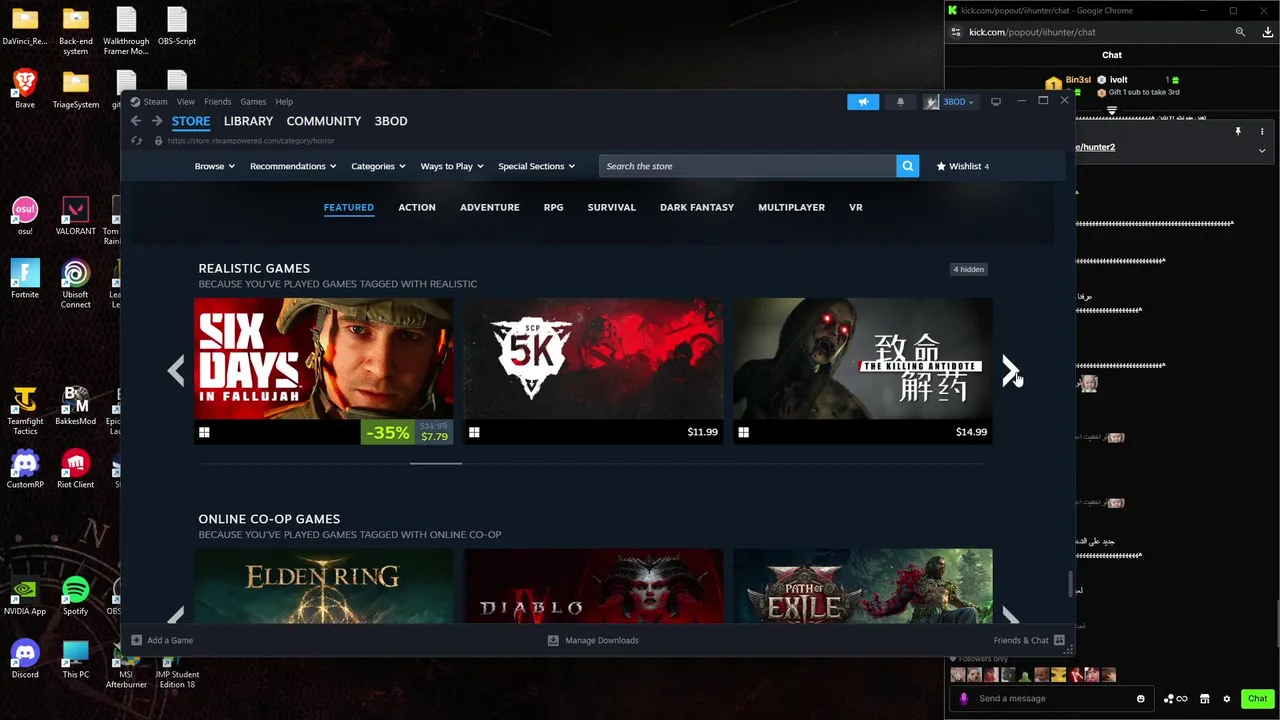Open three-dot menu on Kick pinned message

[x=1262, y=132]
